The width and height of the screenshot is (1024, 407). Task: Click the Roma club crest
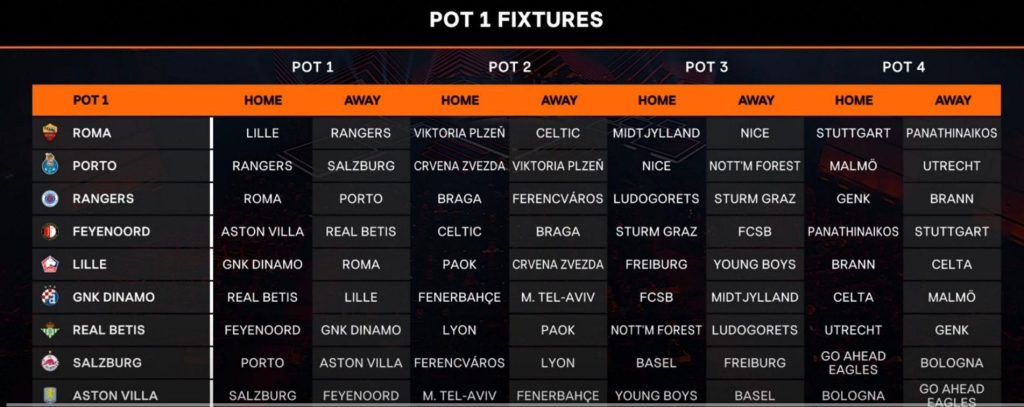coord(51,133)
